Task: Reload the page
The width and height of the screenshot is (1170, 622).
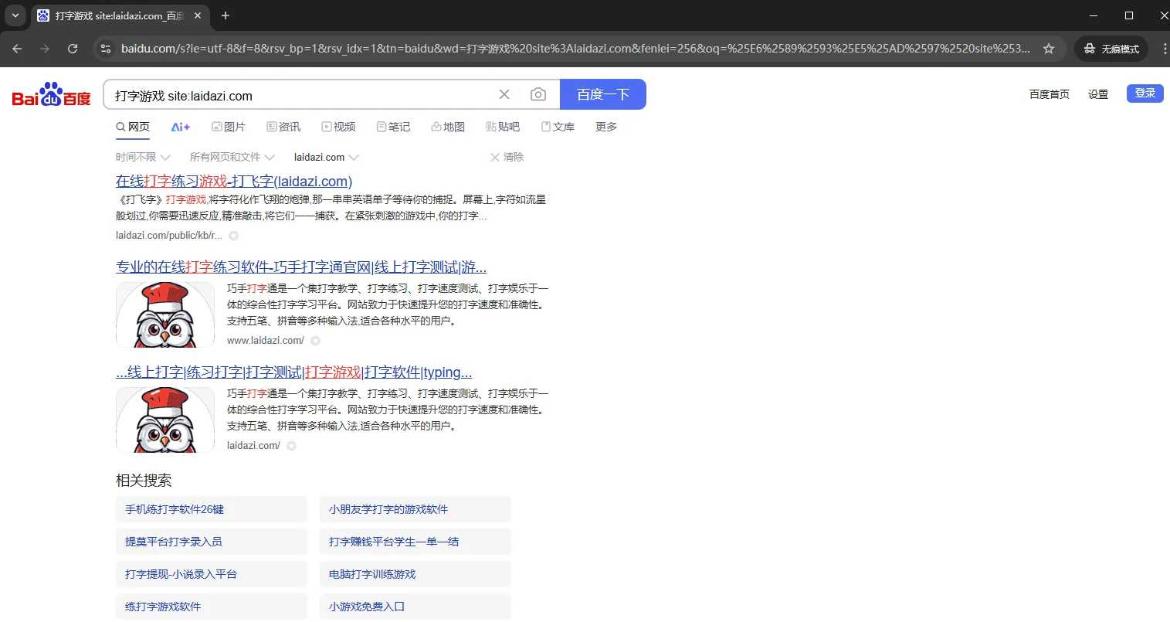Action: [72, 48]
